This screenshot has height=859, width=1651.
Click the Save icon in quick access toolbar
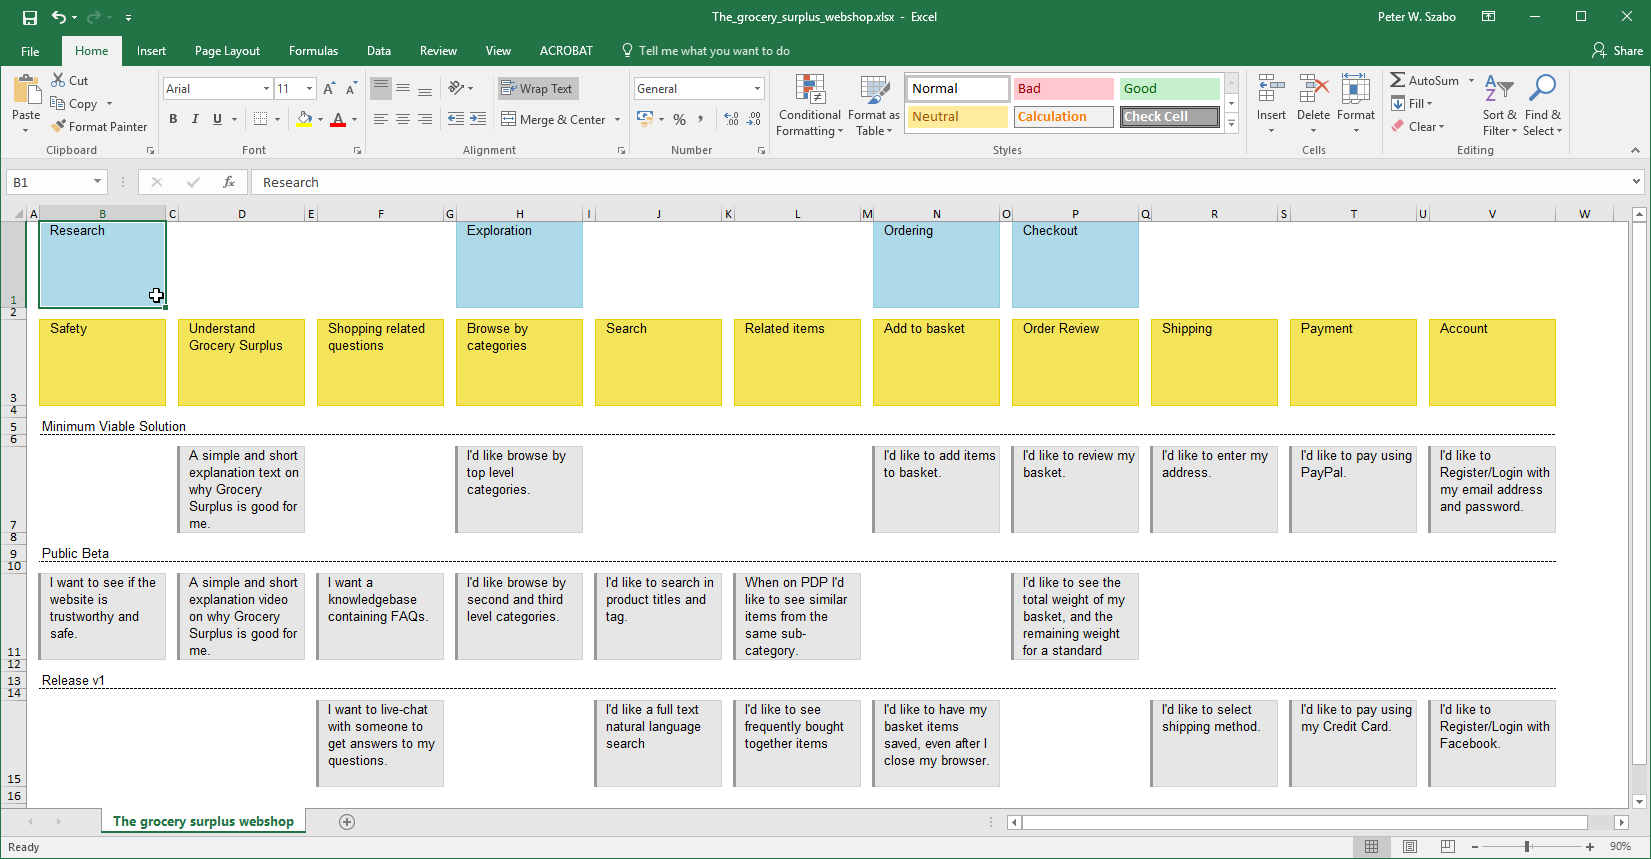click(x=30, y=17)
